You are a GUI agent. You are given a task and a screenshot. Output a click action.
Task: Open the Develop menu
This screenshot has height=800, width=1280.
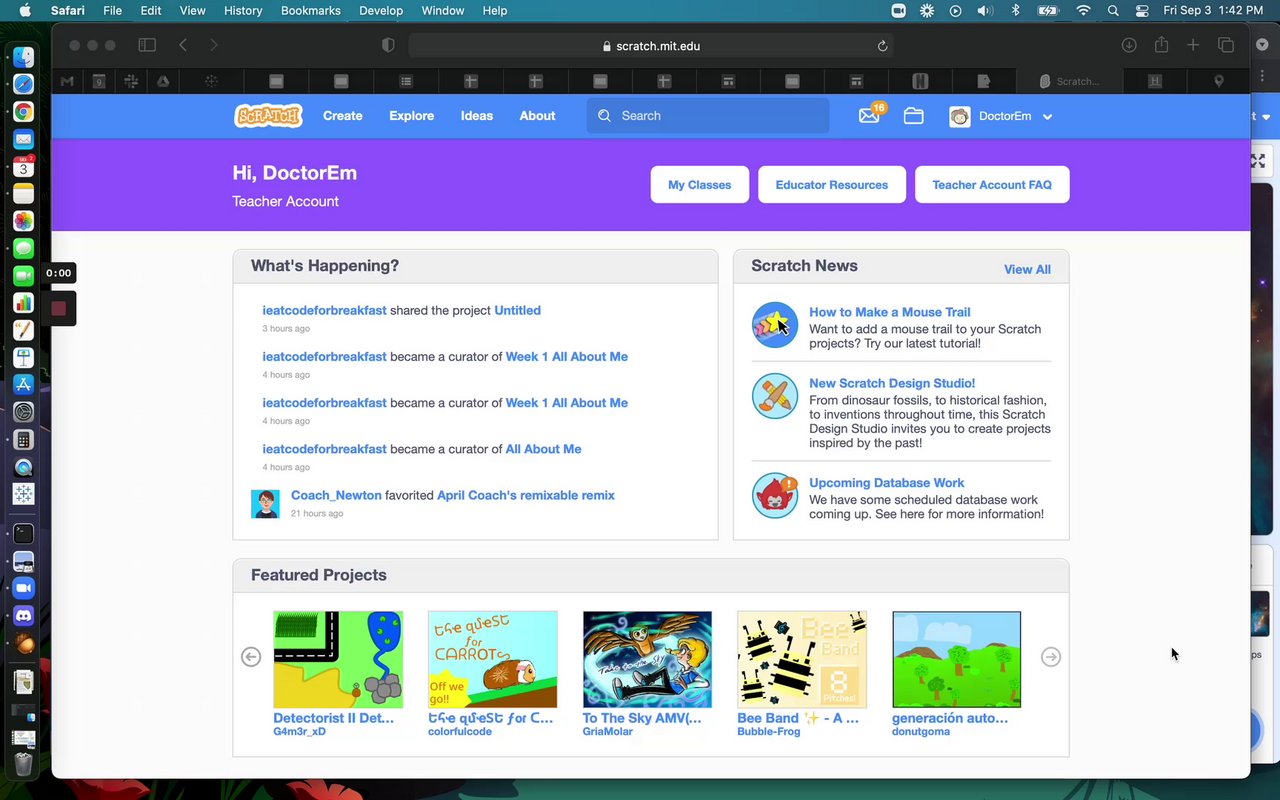pos(381,10)
